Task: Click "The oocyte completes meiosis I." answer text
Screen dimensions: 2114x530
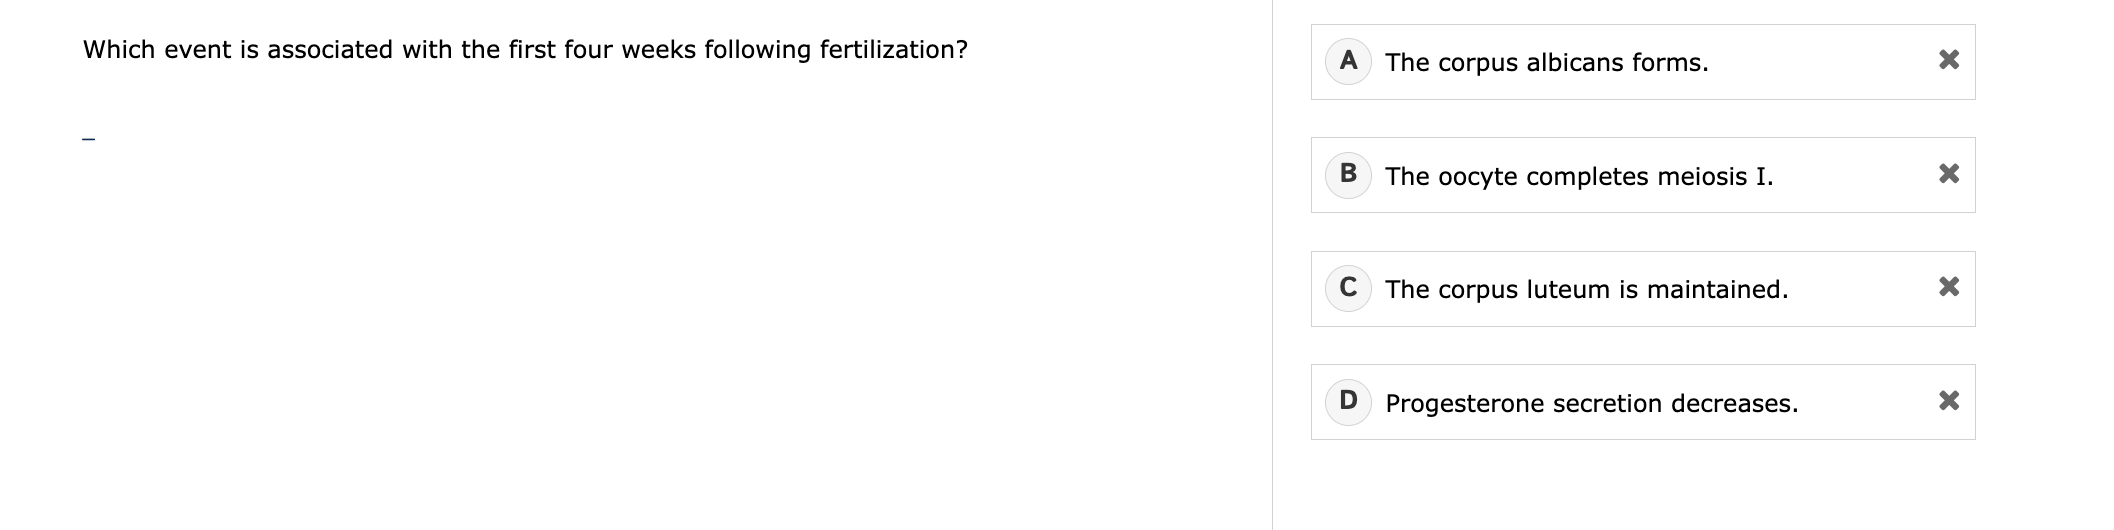Action: tap(1579, 177)
